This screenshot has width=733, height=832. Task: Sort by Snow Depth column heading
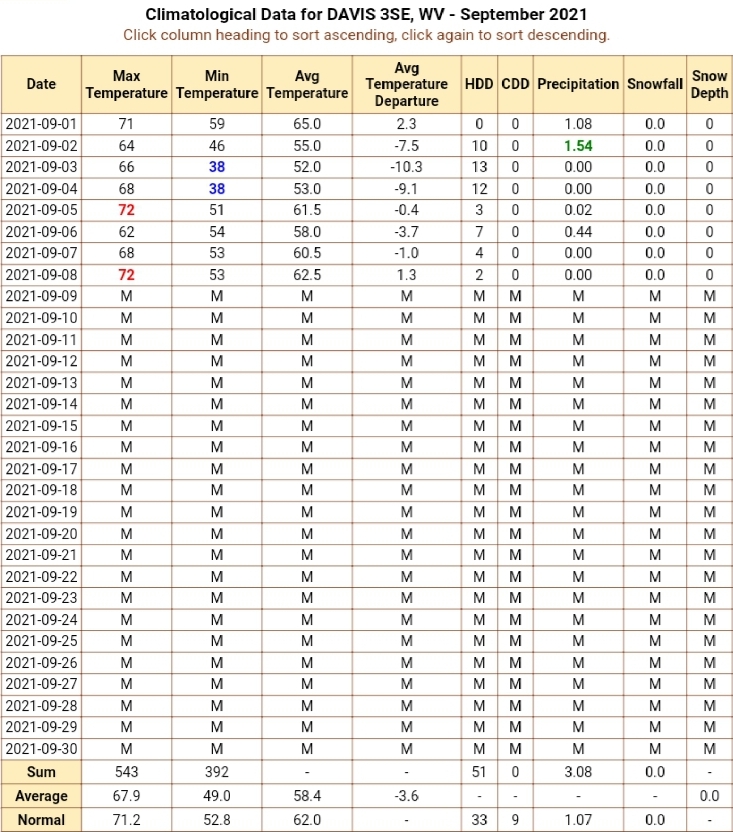coord(710,84)
